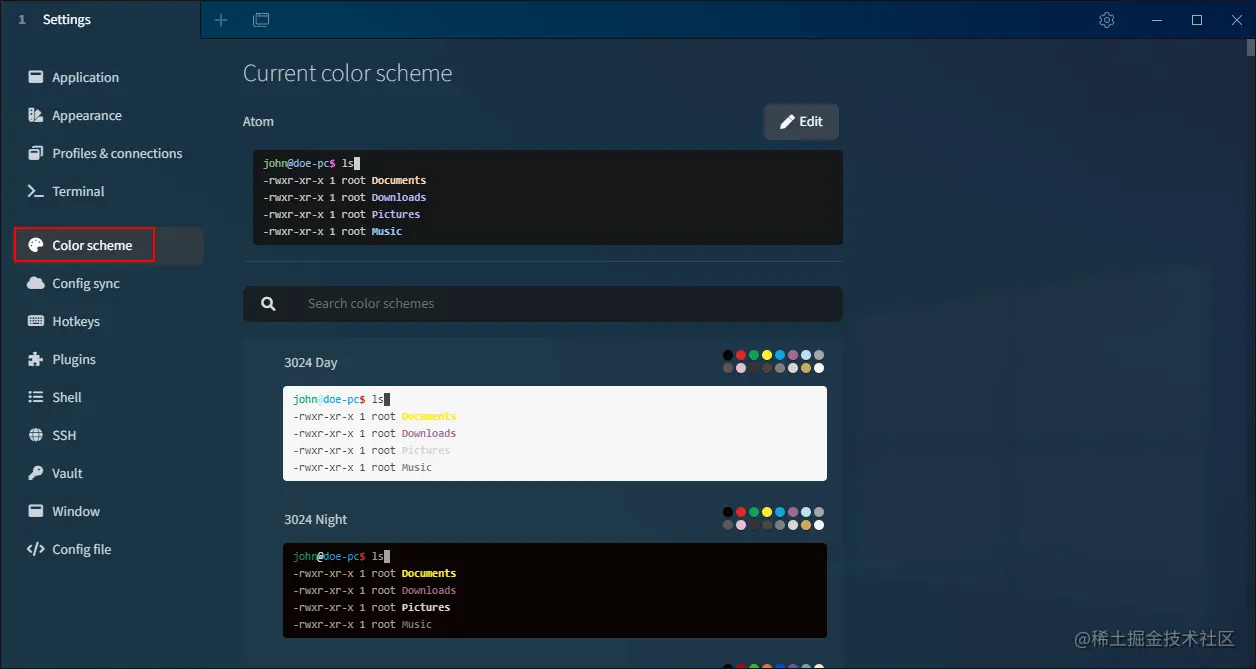Screen dimensions: 1256x669
Task: Click the Hotkeys keyboard icon
Action: pos(35,321)
